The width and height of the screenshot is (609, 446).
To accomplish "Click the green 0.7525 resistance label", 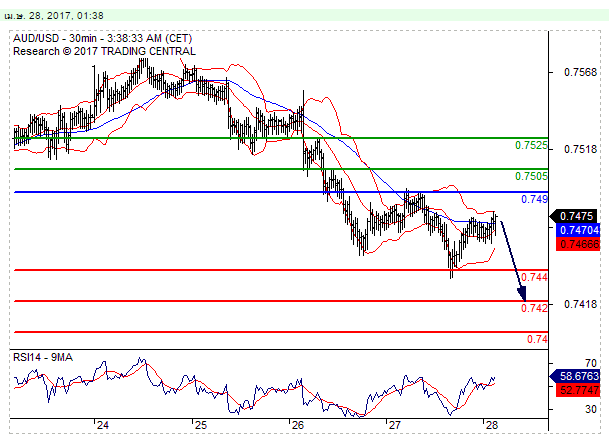I will click(531, 145).
